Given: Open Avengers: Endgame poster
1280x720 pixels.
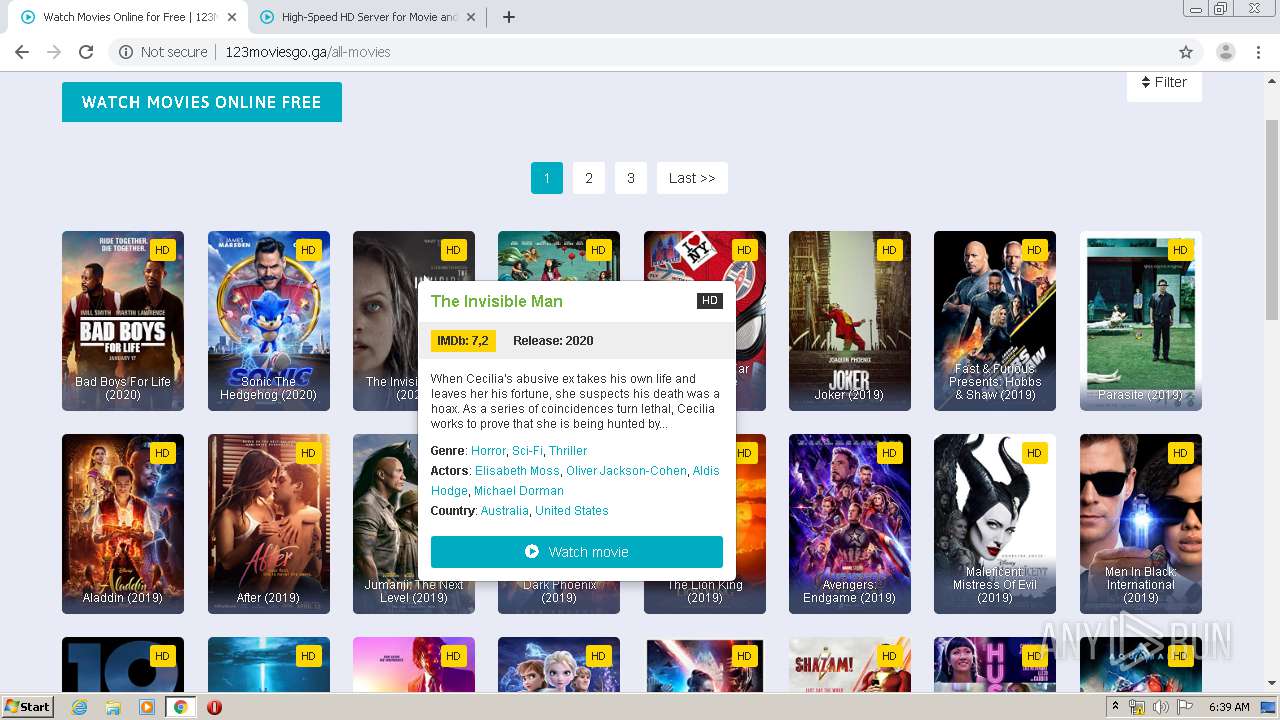Looking at the screenshot, I should click(850, 524).
